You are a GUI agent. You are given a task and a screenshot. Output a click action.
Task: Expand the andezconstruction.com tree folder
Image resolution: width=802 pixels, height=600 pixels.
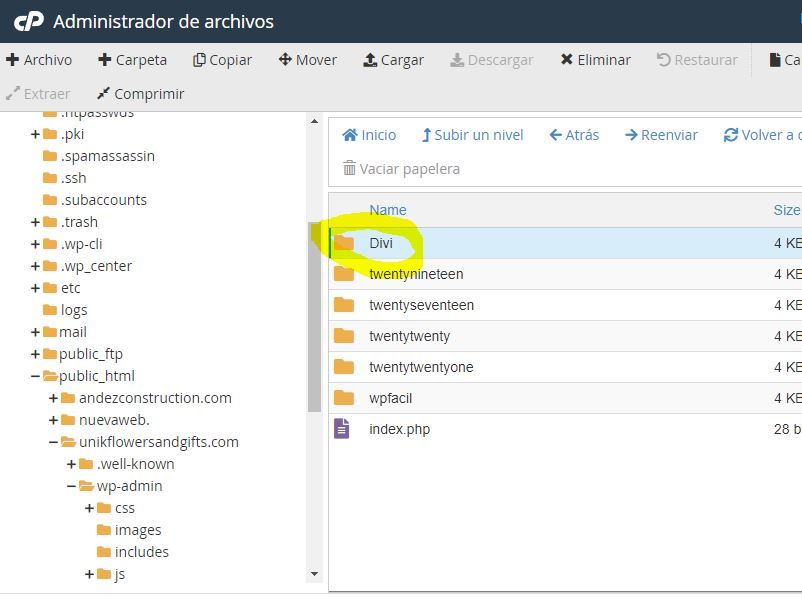(x=53, y=398)
